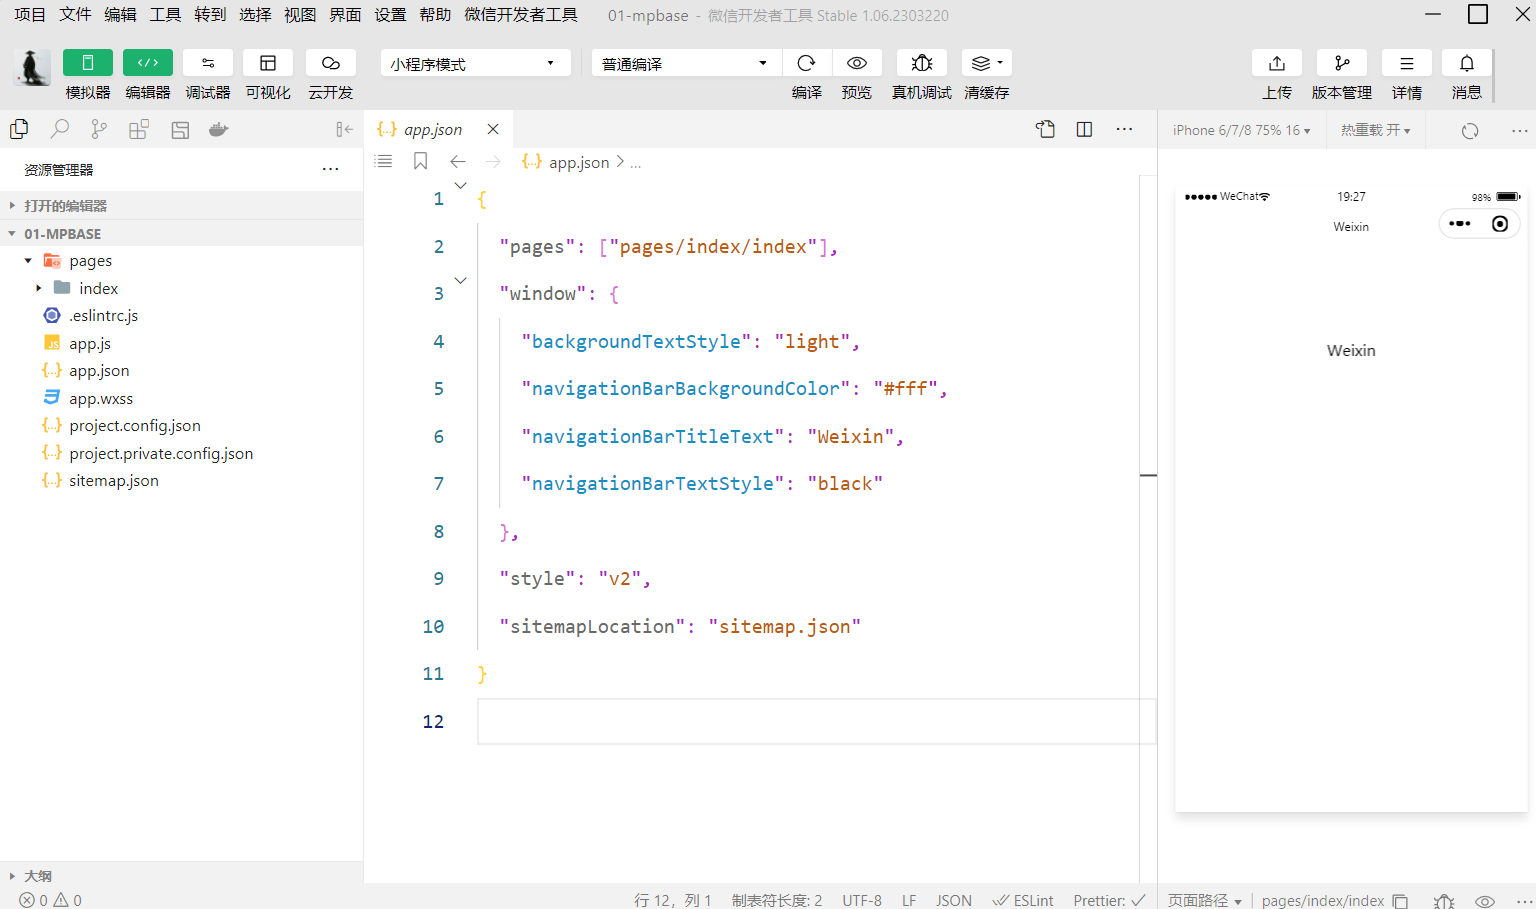
Task: Toggle the simulator panel button
Action: pyautogui.click(x=88, y=63)
